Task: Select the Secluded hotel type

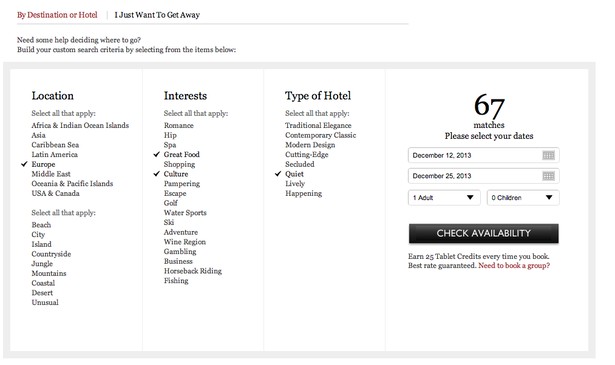Action: tap(300, 164)
